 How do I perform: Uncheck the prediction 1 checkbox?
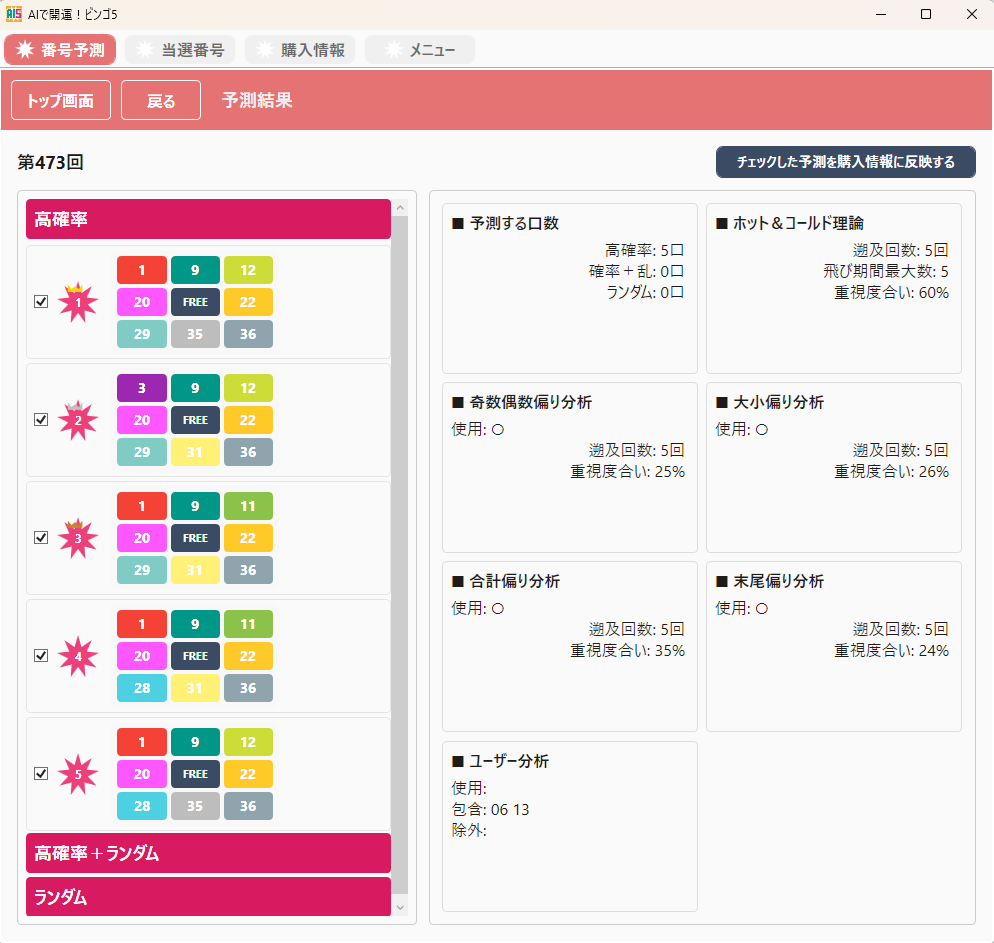(41, 302)
